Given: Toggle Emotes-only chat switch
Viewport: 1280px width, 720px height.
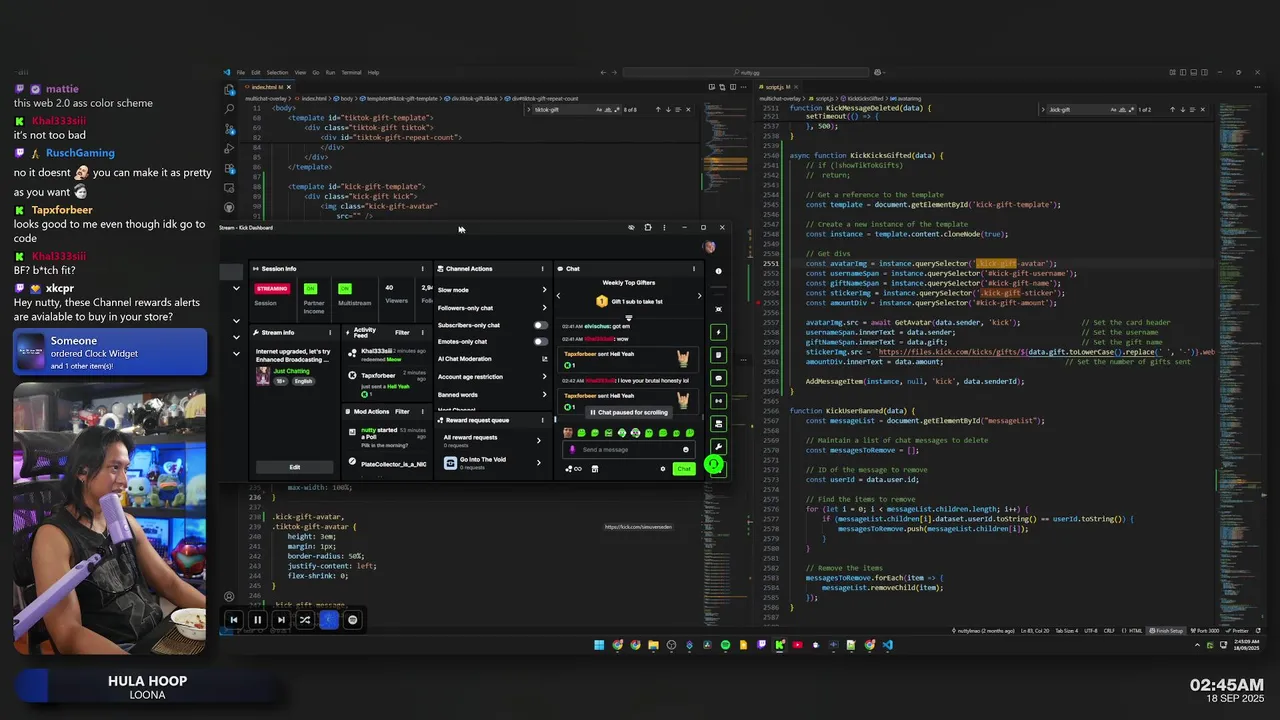Looking at the screenshot, I should pyautogui.click(x=541, y=342).
